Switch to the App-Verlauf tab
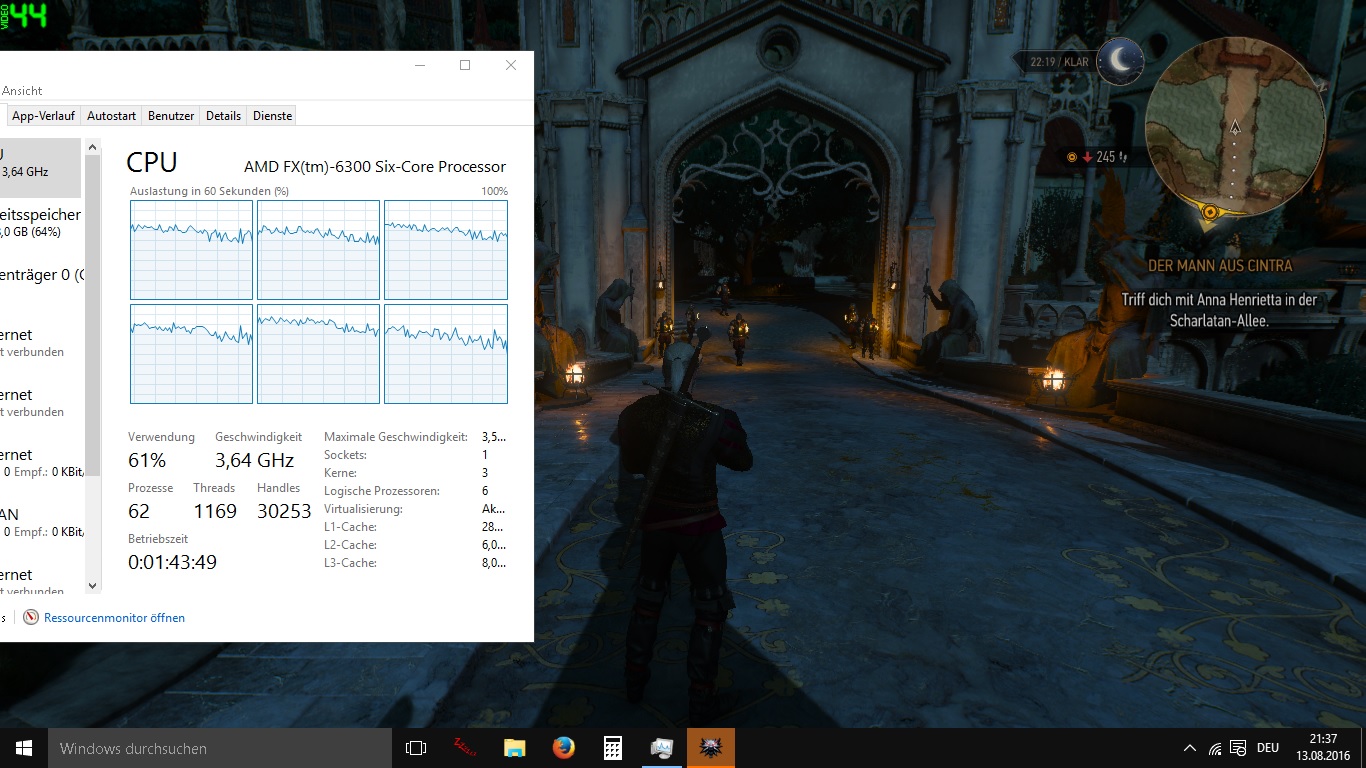The width and height of the screenshot is (1366, 768). [43, 116]
